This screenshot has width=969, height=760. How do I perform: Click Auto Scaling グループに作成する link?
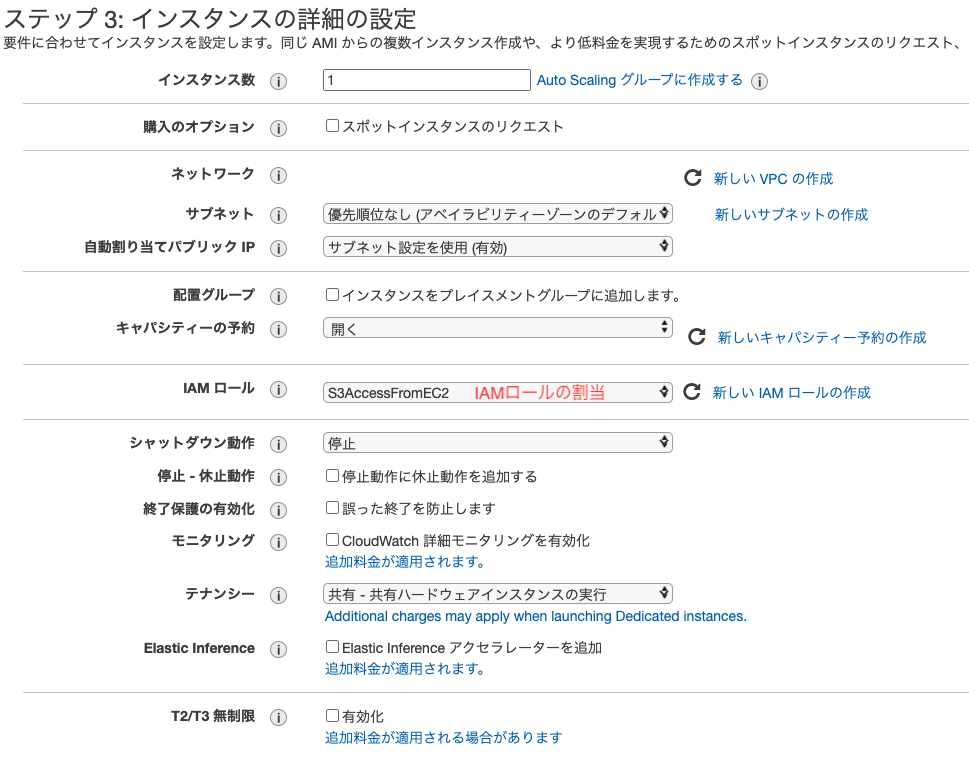640,80
